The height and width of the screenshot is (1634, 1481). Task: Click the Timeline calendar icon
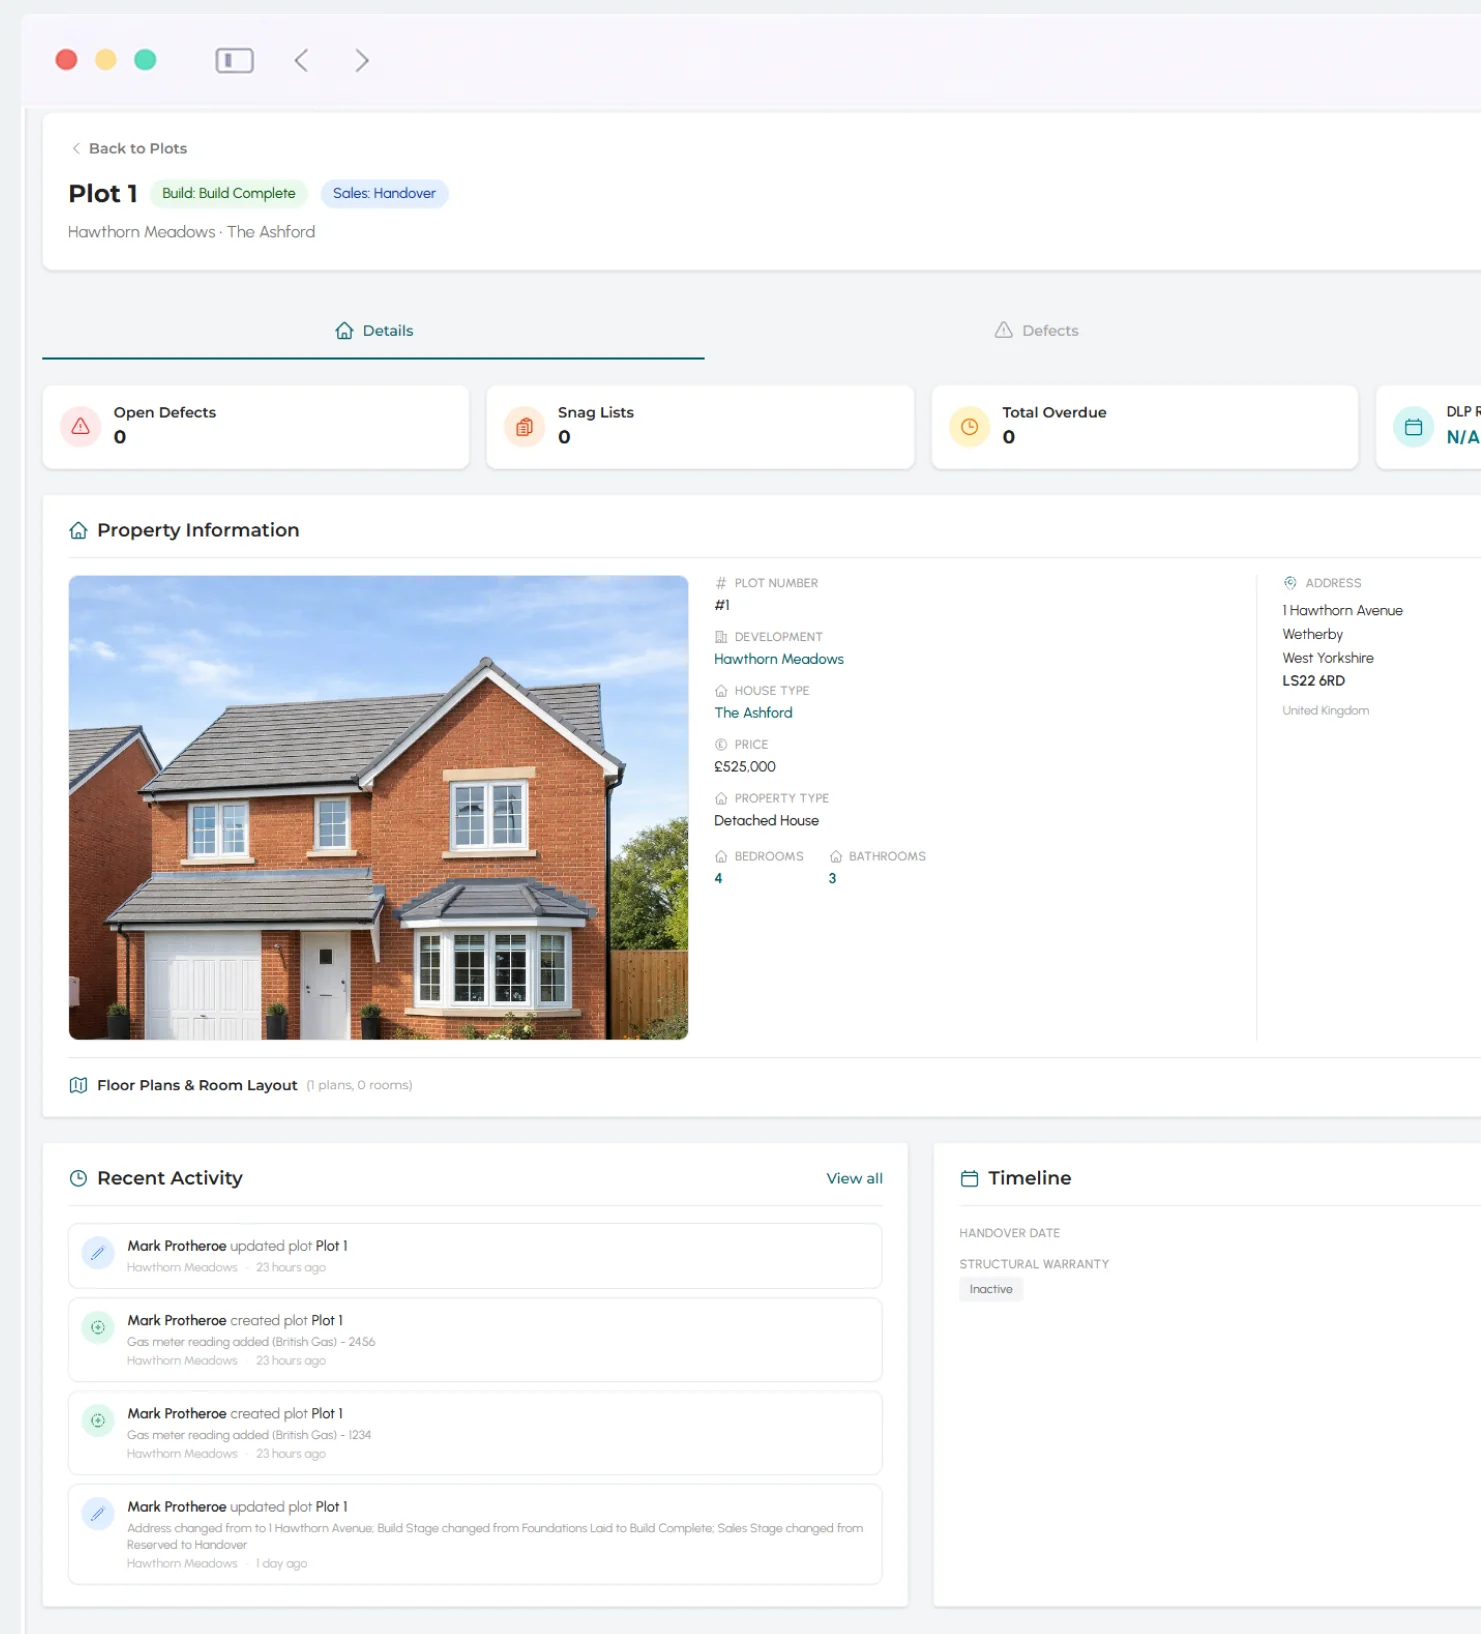969,1178
